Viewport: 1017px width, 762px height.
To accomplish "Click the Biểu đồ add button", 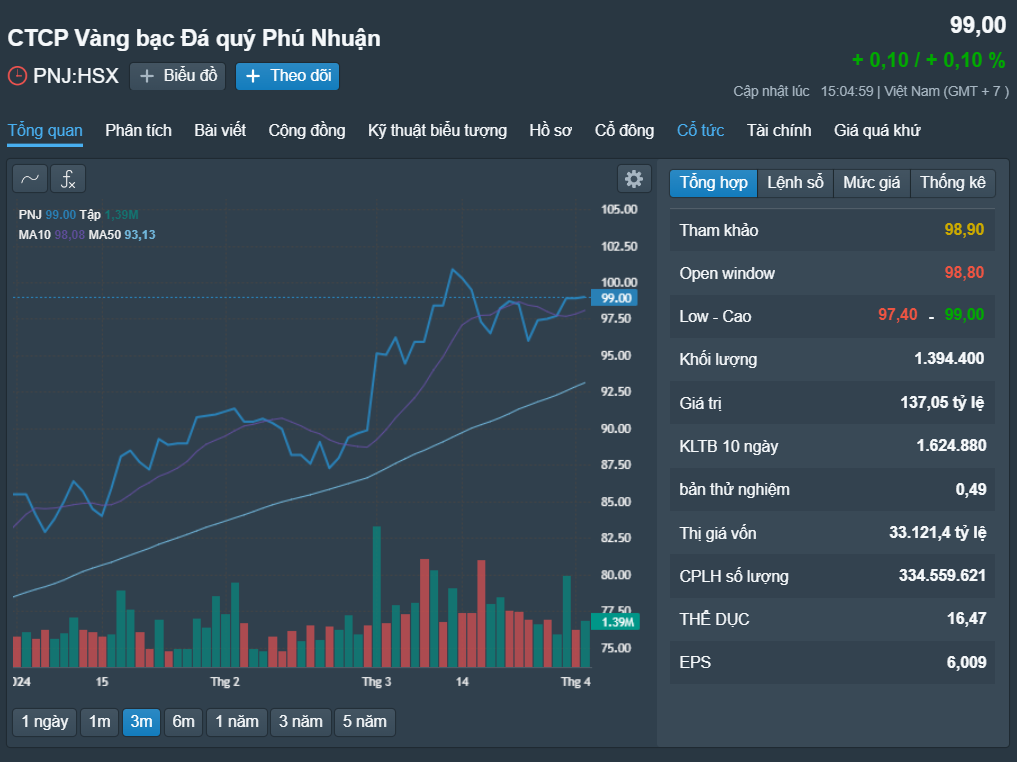I will pos(178,76).
